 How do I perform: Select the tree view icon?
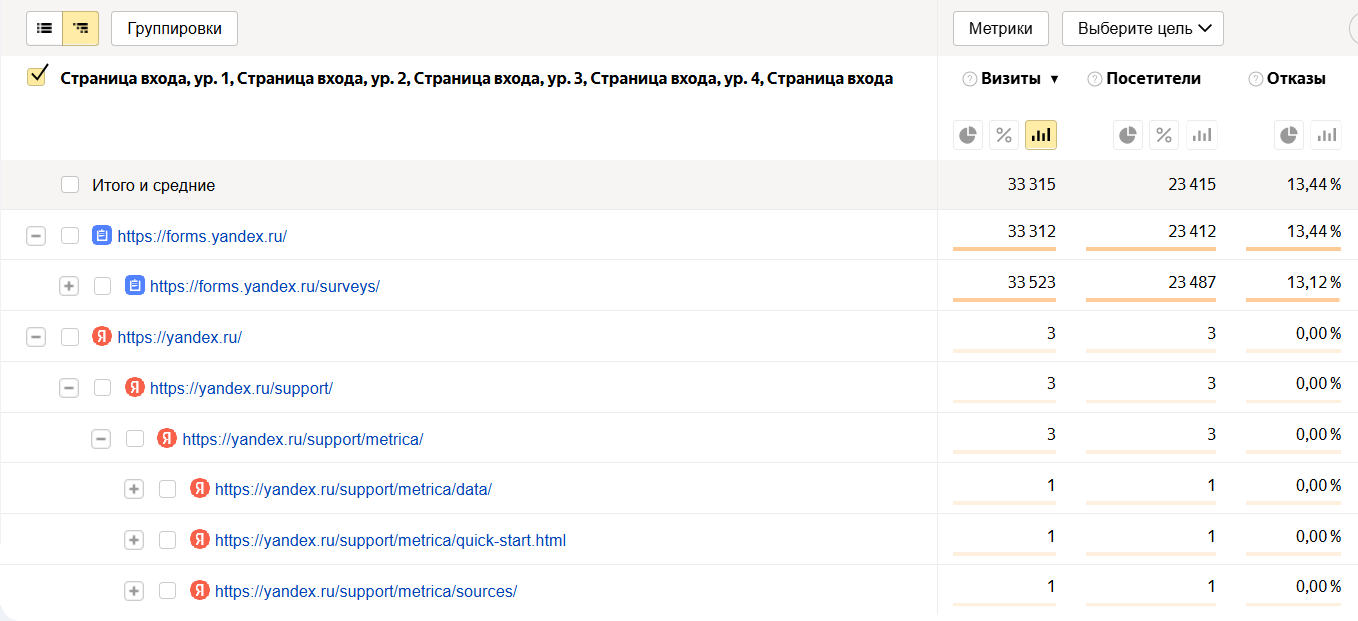tap(81, 29)
